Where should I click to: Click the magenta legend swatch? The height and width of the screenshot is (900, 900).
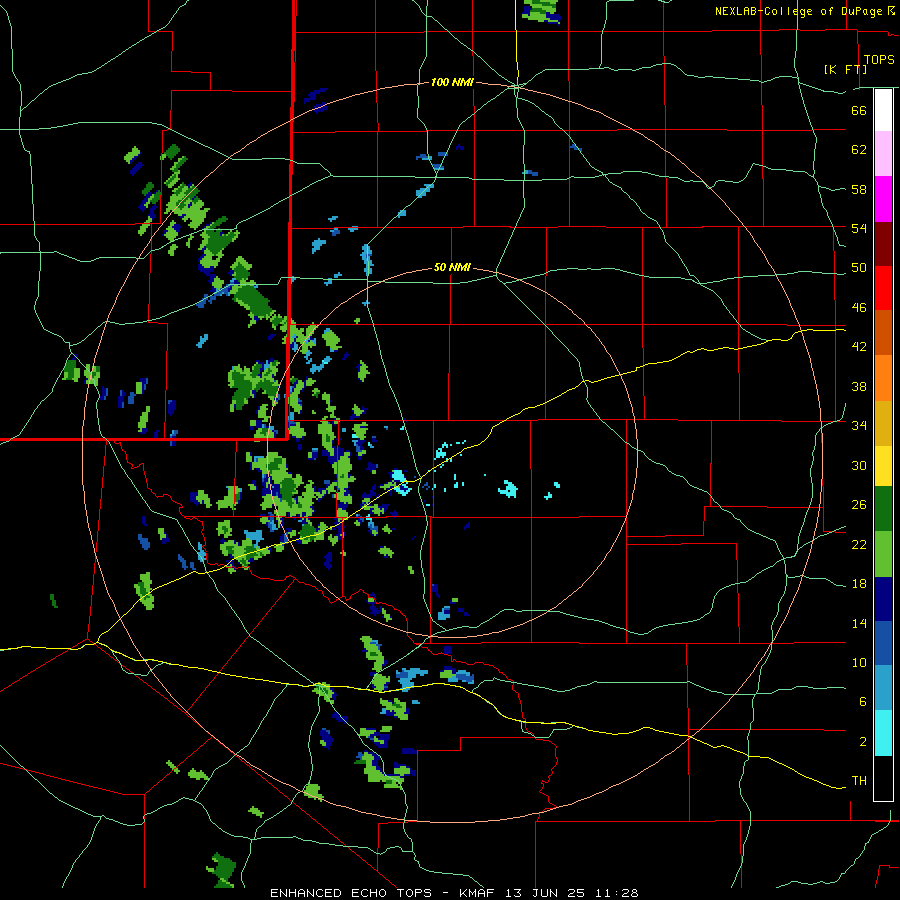click(x=883, y=199)
